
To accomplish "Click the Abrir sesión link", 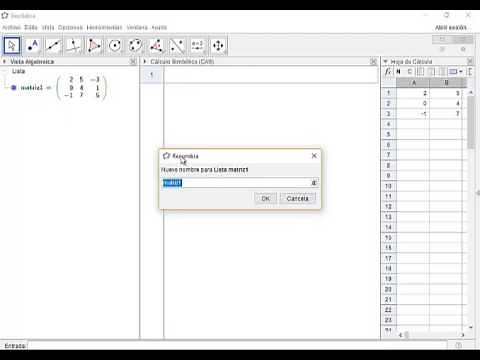I will coord(451,28).
